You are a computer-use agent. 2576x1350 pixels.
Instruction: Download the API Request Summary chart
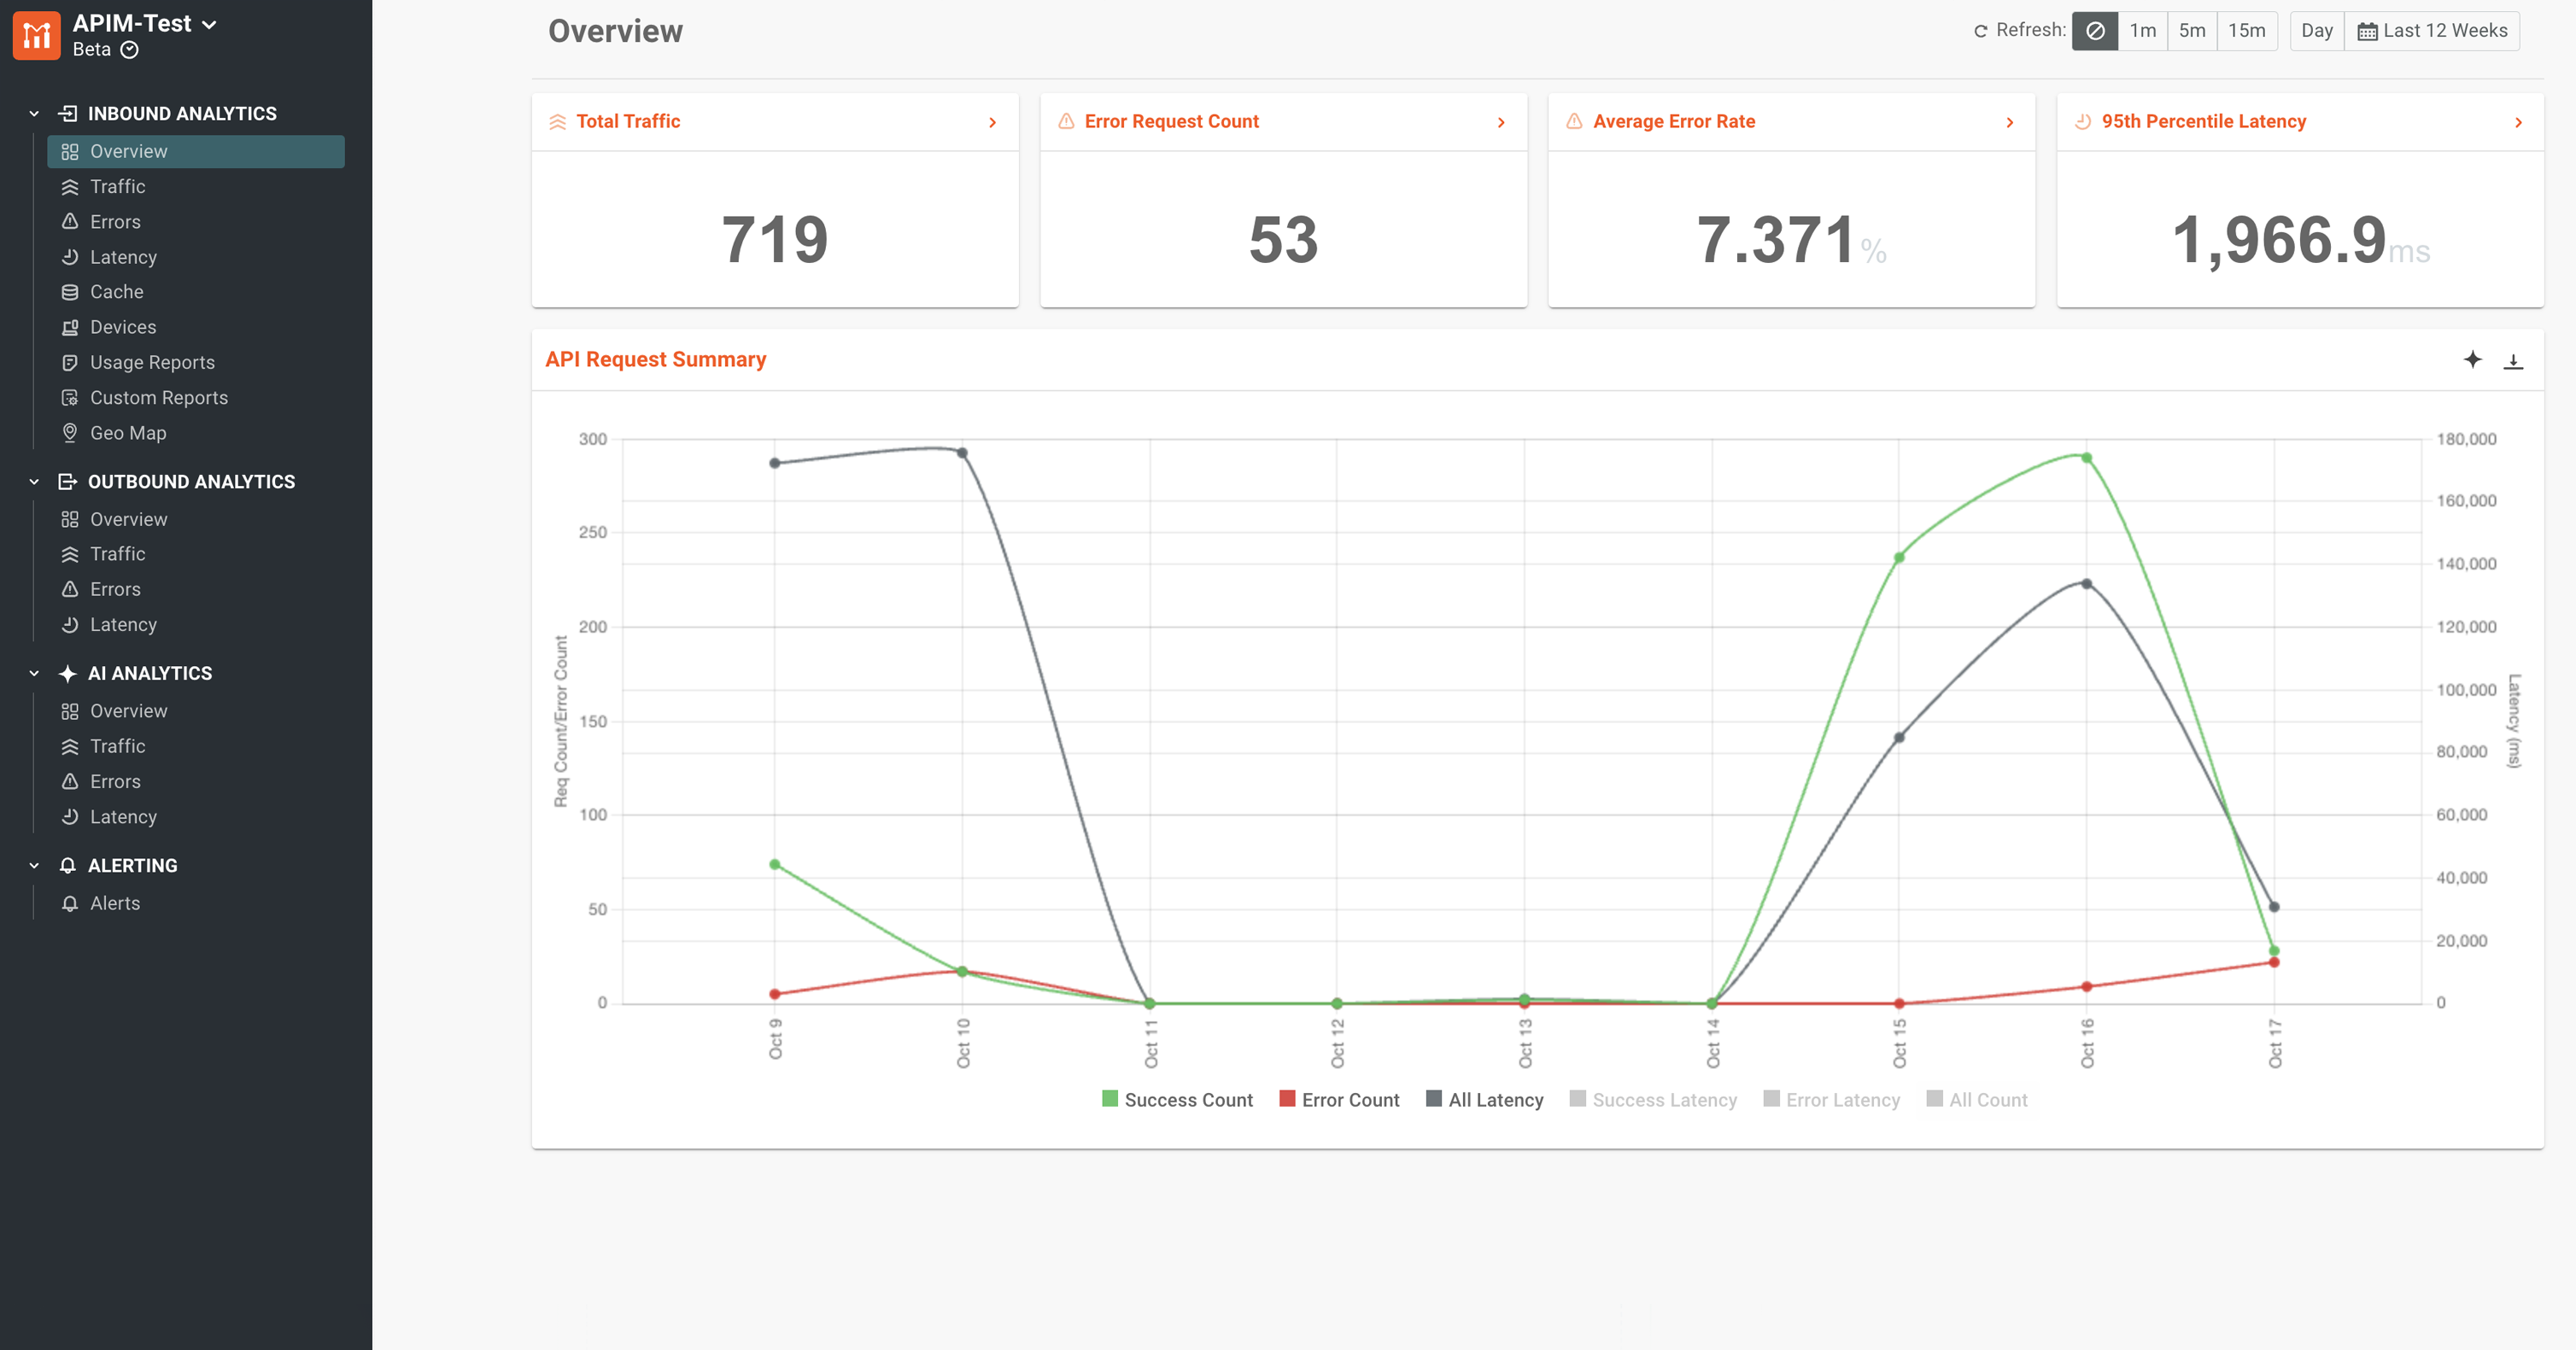(x=2515, y=360)
